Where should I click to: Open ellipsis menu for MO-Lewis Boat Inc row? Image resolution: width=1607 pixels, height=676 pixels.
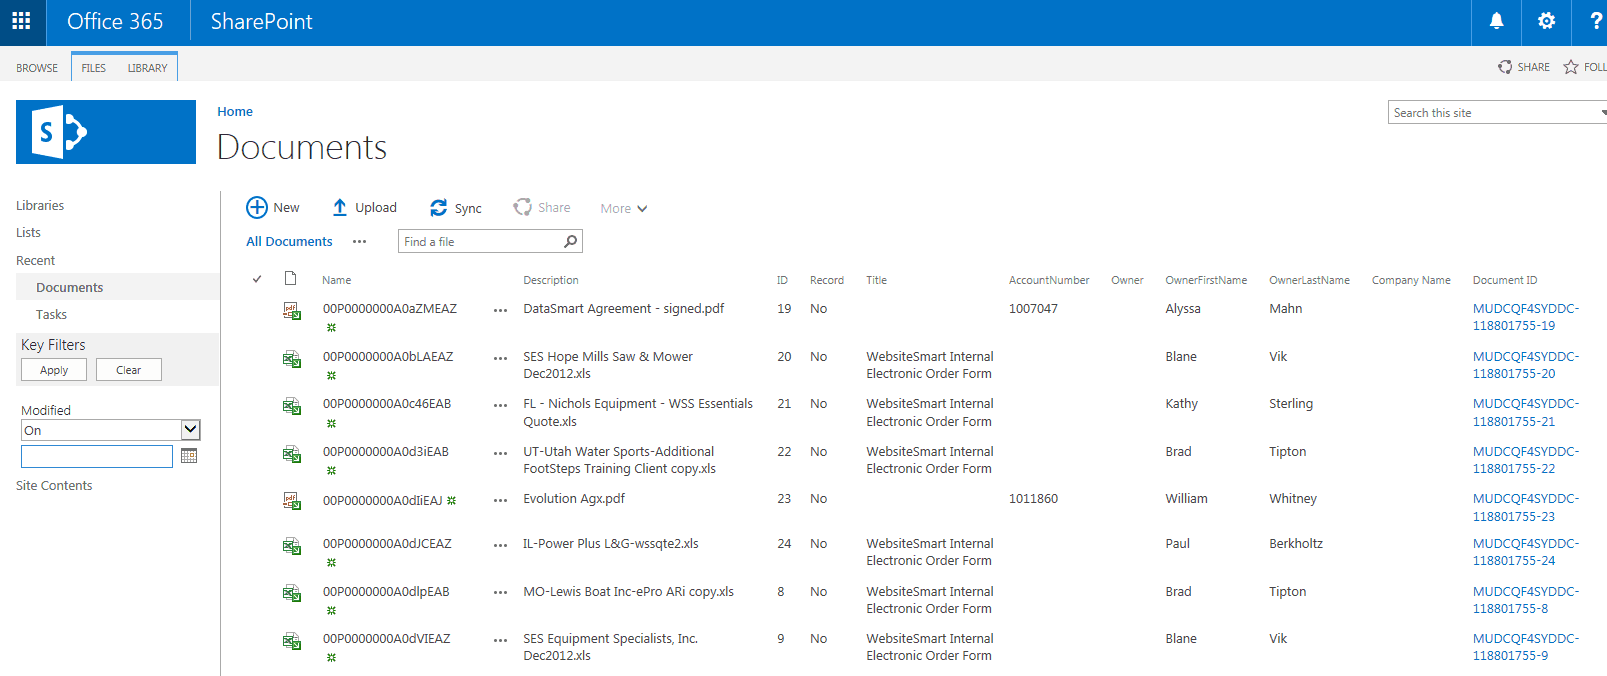(500, 594)
